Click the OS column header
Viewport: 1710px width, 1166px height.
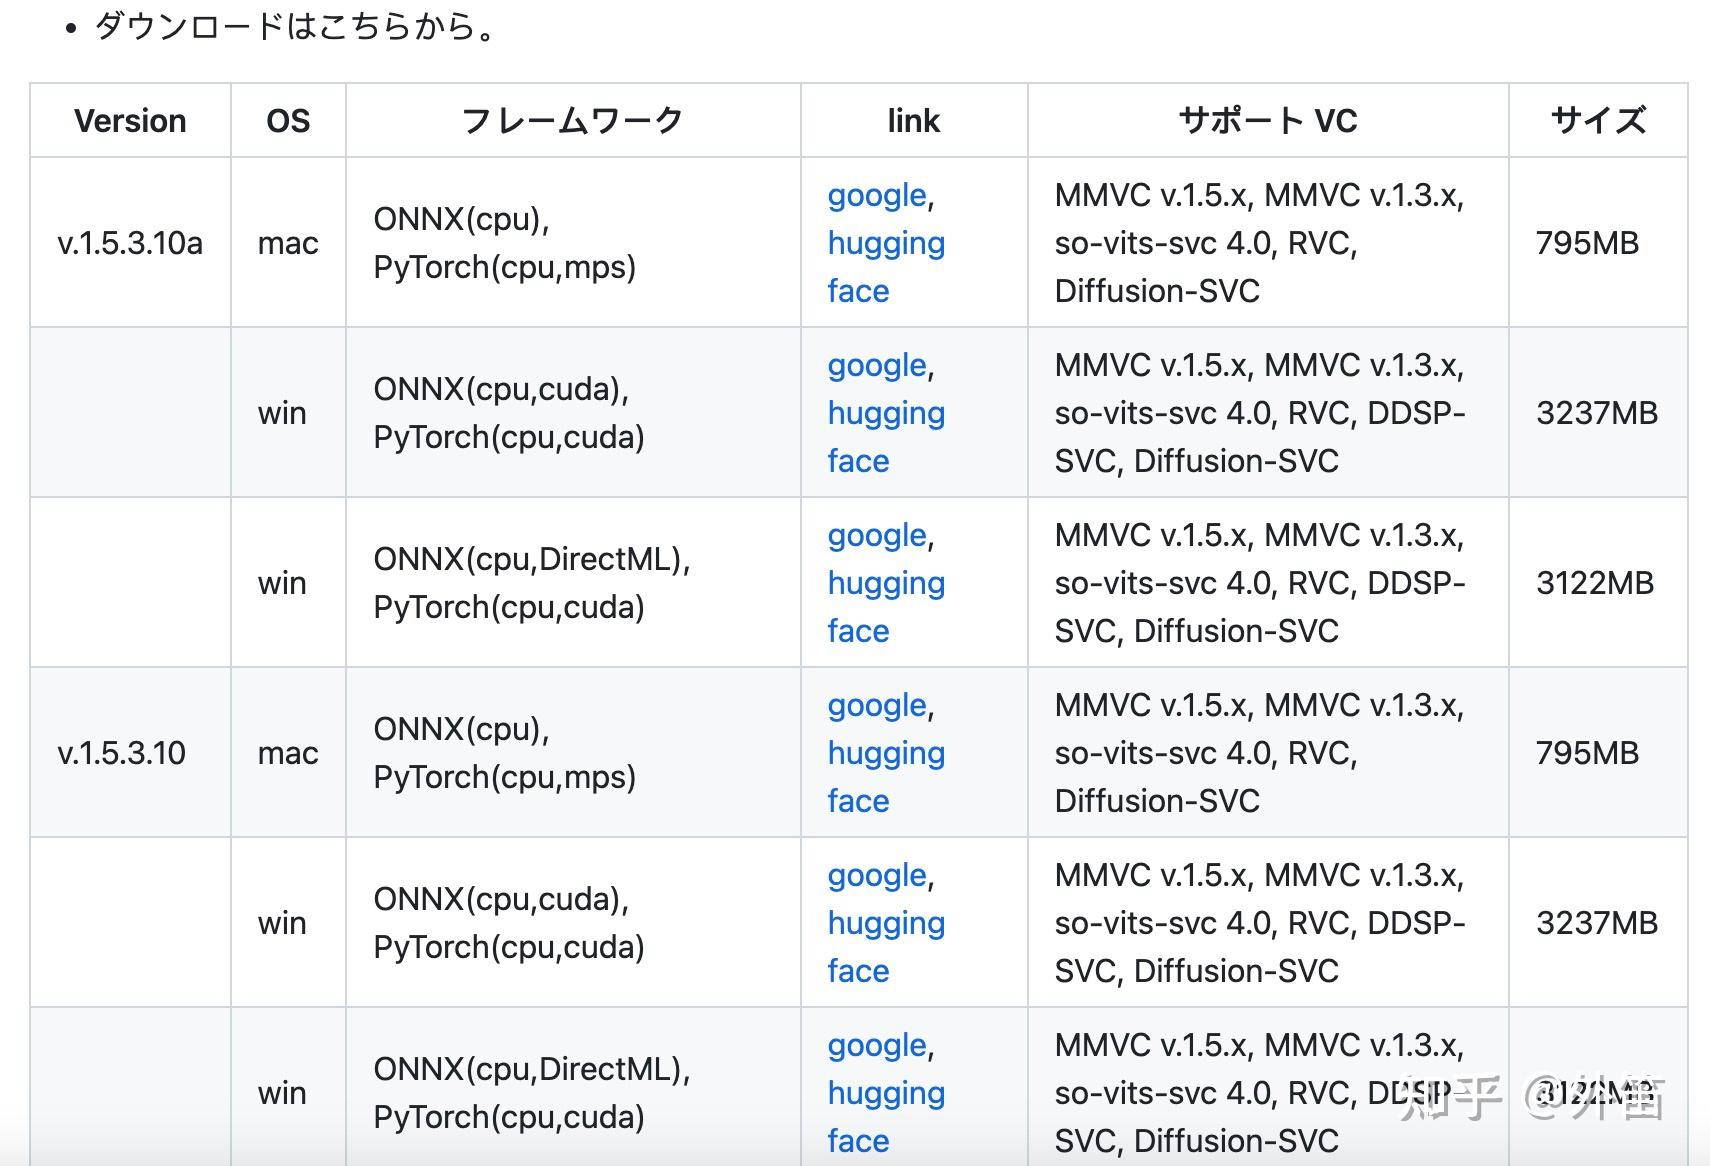click(x=288, y=121)
